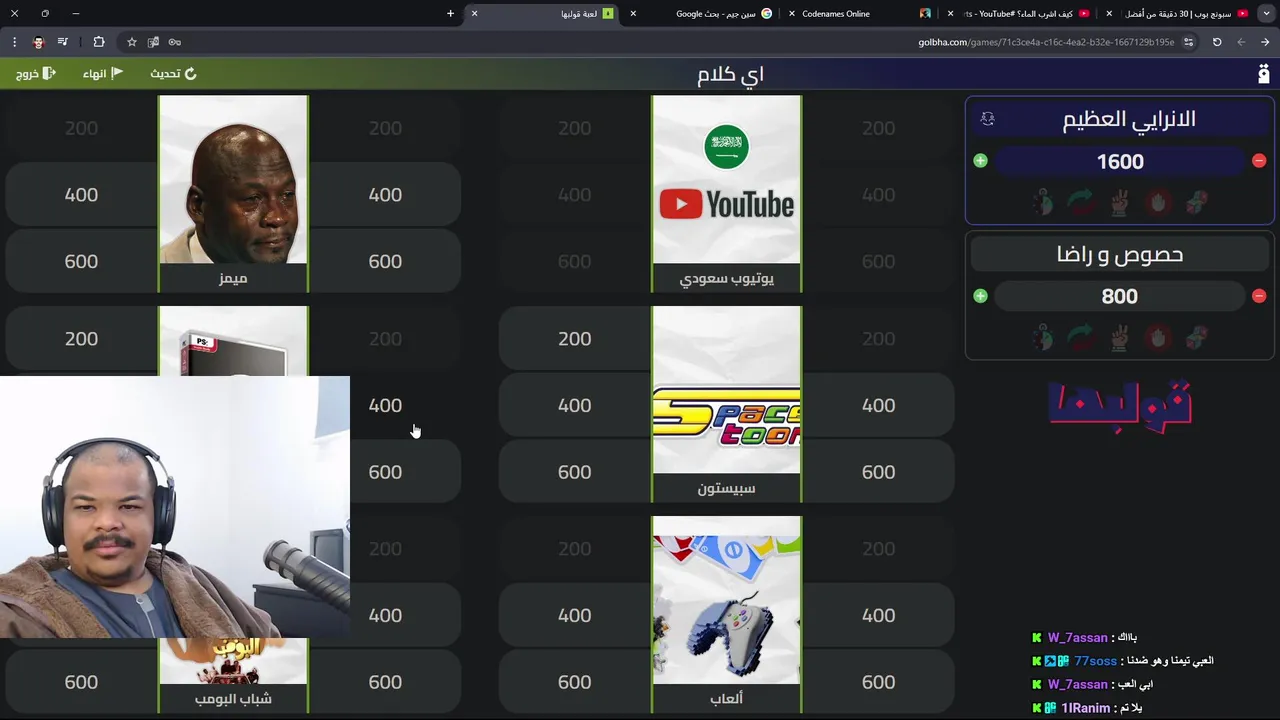Subtract points from حصوص و راضا with red minus

pos(1259,296)
